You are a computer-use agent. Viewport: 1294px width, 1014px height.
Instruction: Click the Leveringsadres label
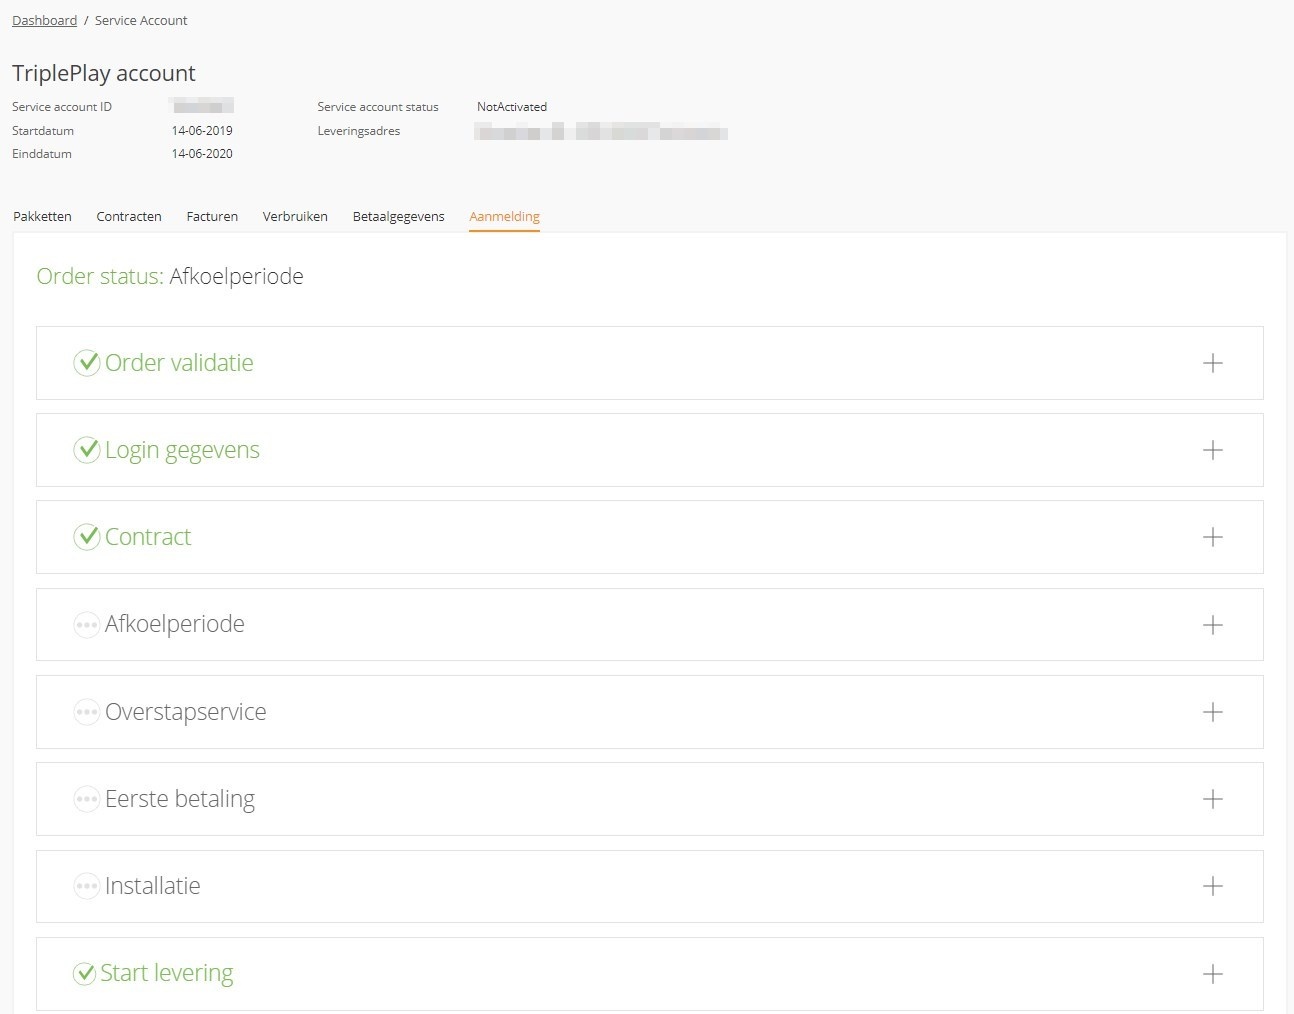[x=359, y=131]
